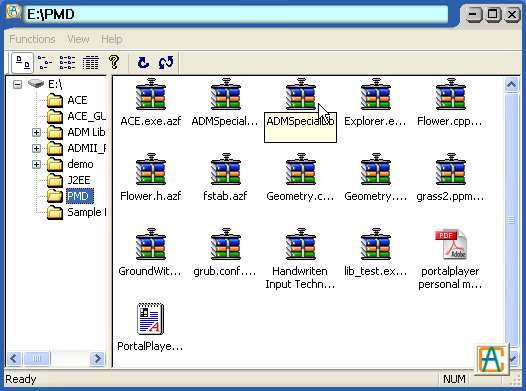Screen dimensions: 526x391
Task: Switch to list view mode
Action: coord(67,63)
